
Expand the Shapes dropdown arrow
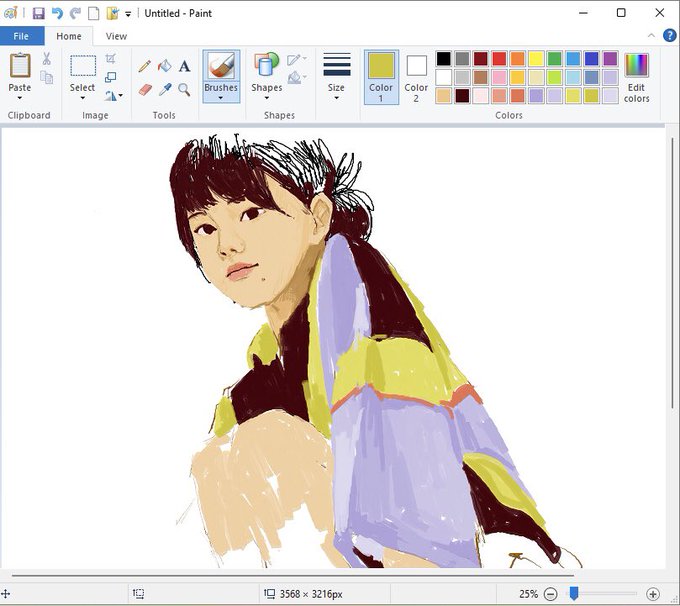point(267,98)
